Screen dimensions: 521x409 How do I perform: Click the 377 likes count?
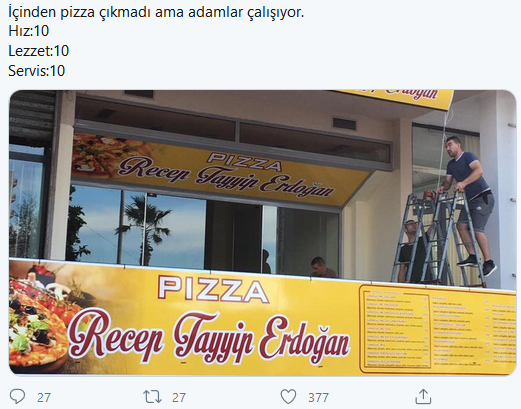pos(318,397)
